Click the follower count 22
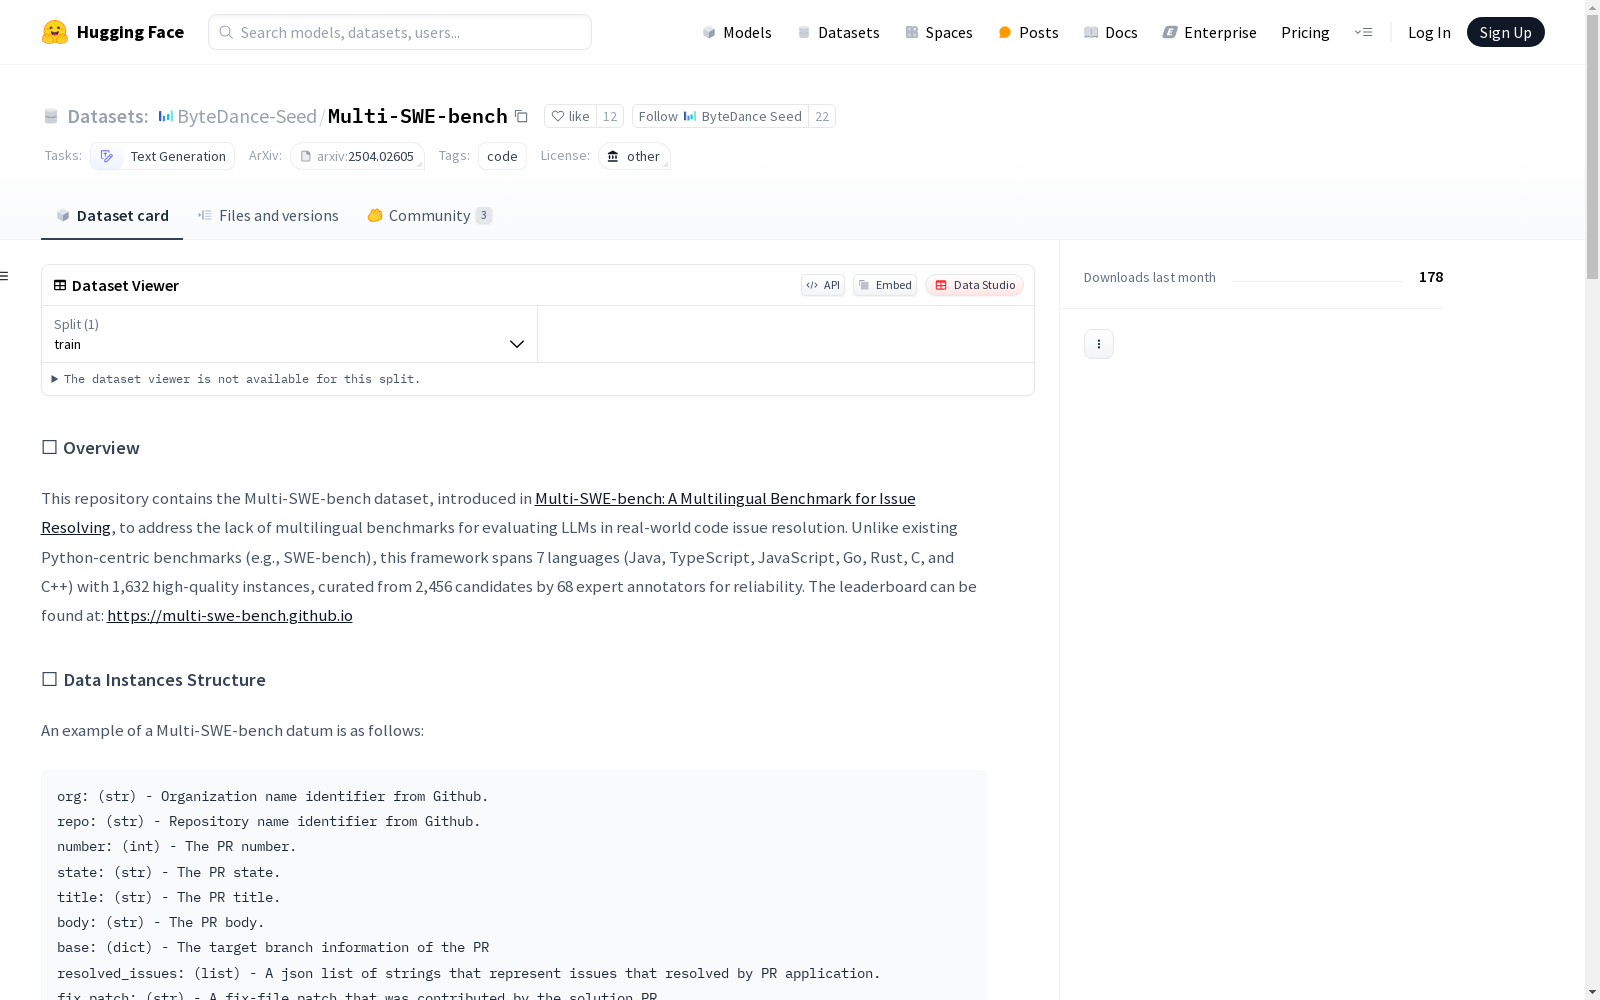 (x=822, y=116)
